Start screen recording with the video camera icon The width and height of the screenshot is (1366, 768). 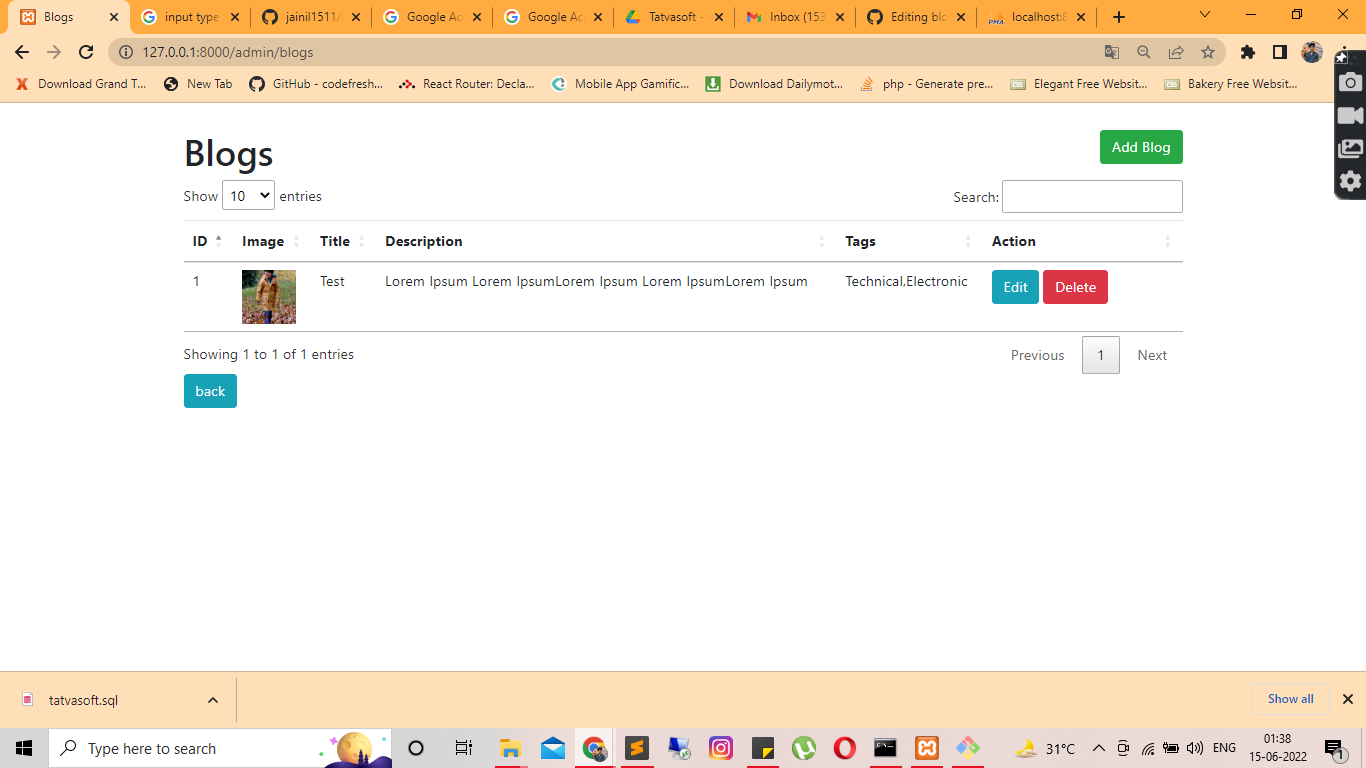(1350, 115)
